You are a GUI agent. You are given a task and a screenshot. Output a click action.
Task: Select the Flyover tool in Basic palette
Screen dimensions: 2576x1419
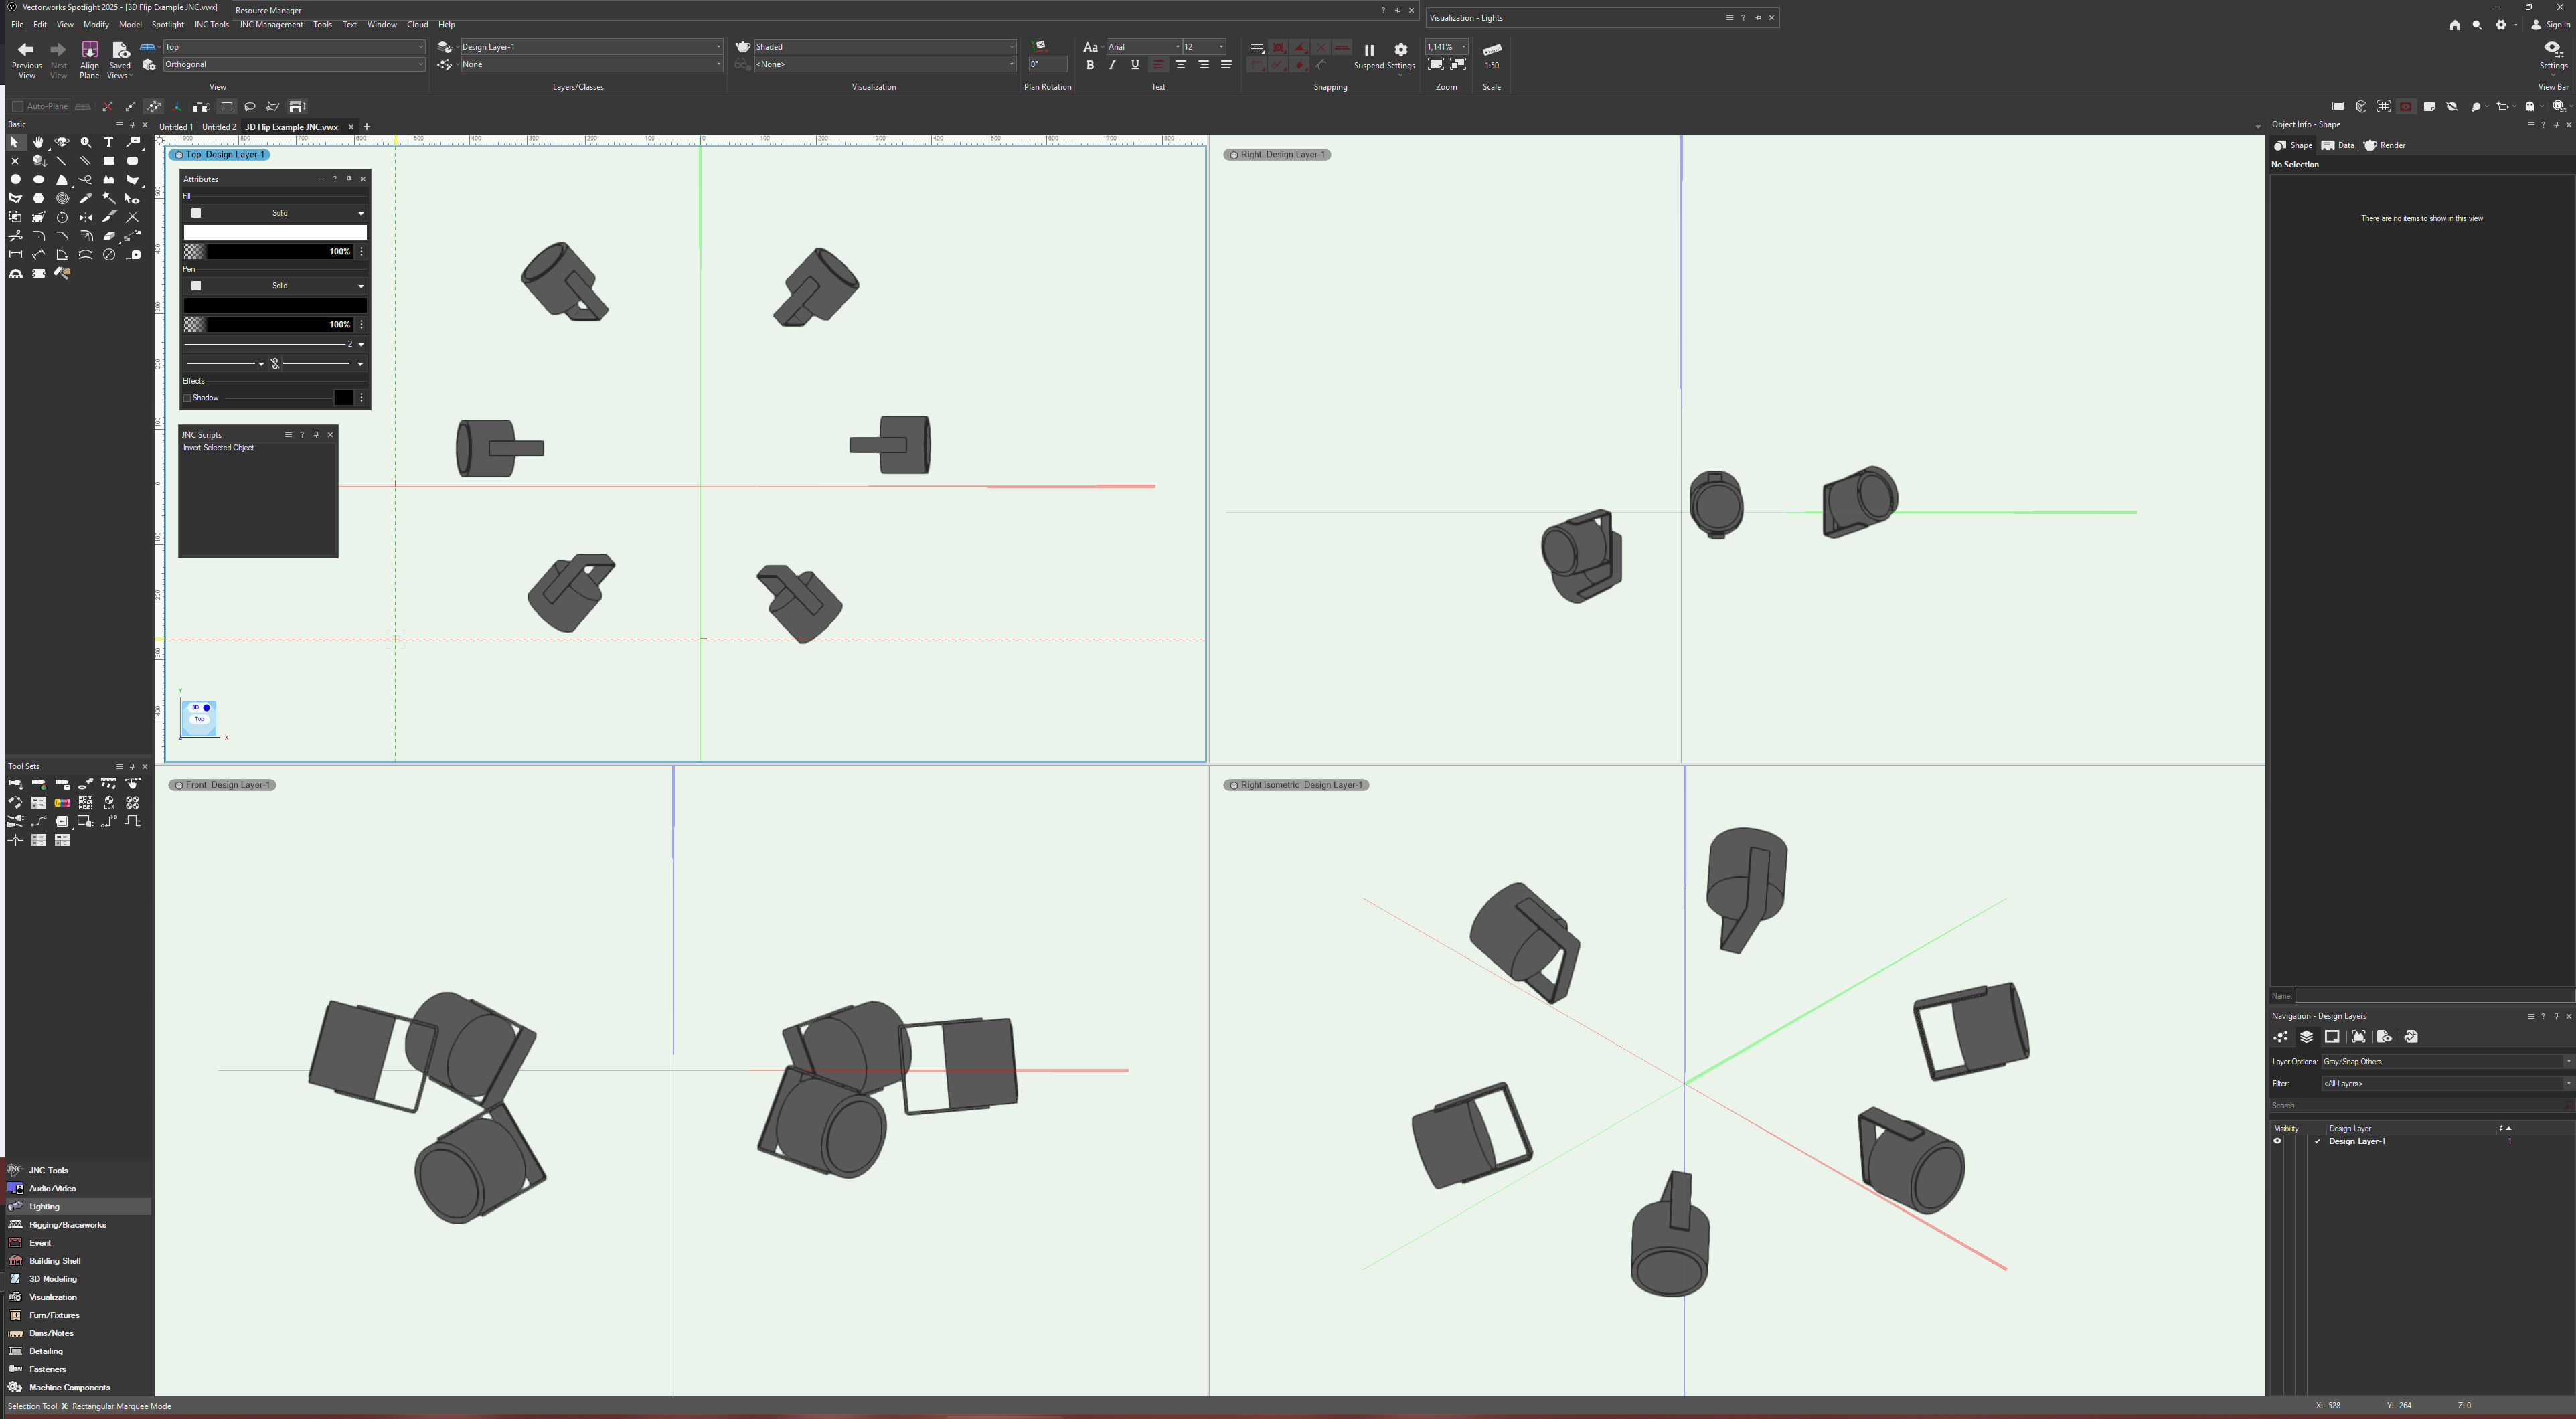tap(62, 142)
